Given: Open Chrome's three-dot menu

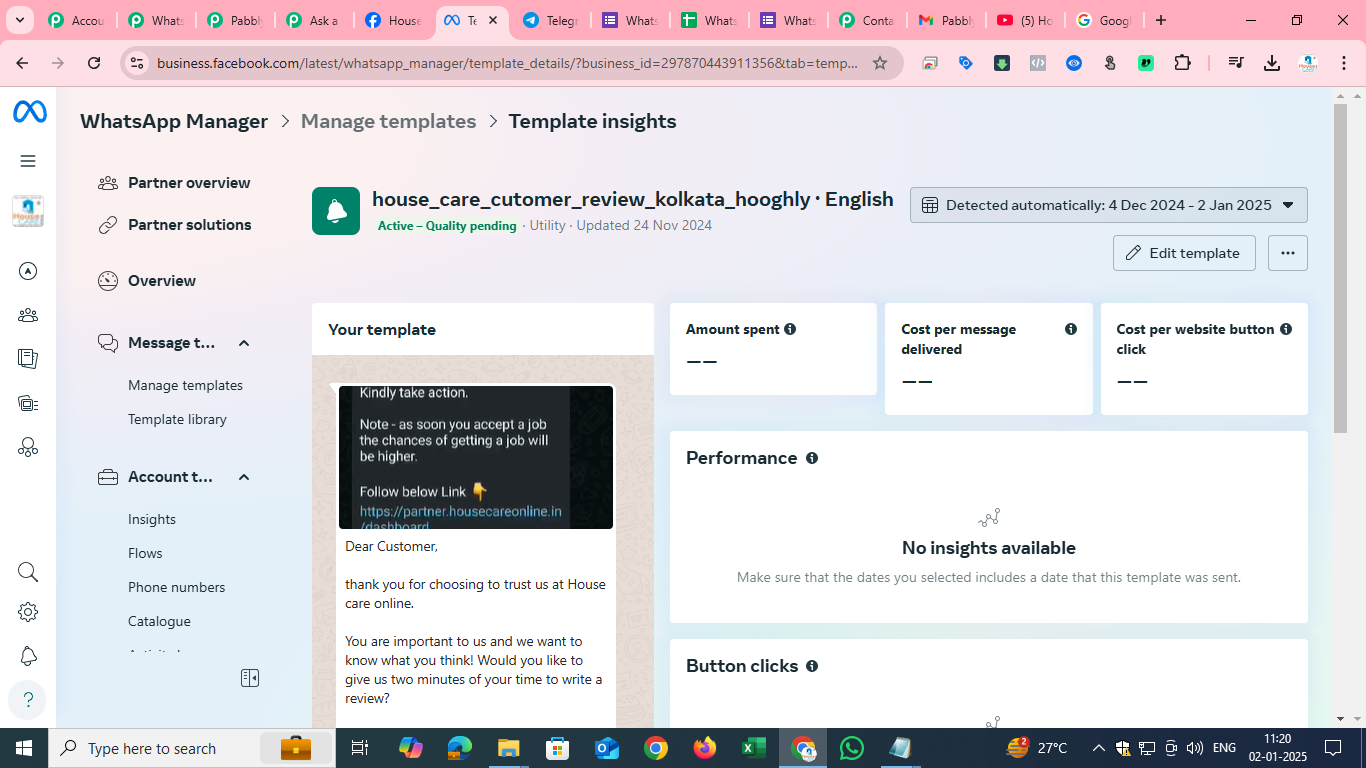Looking at the screenshot, I should [x=1343, y=63].
